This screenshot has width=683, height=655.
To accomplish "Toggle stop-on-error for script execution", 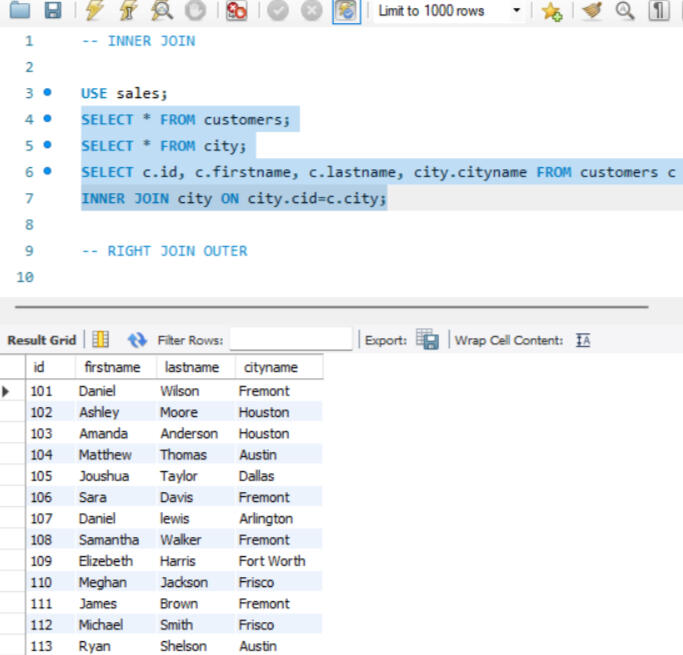I will pos(237,11).
